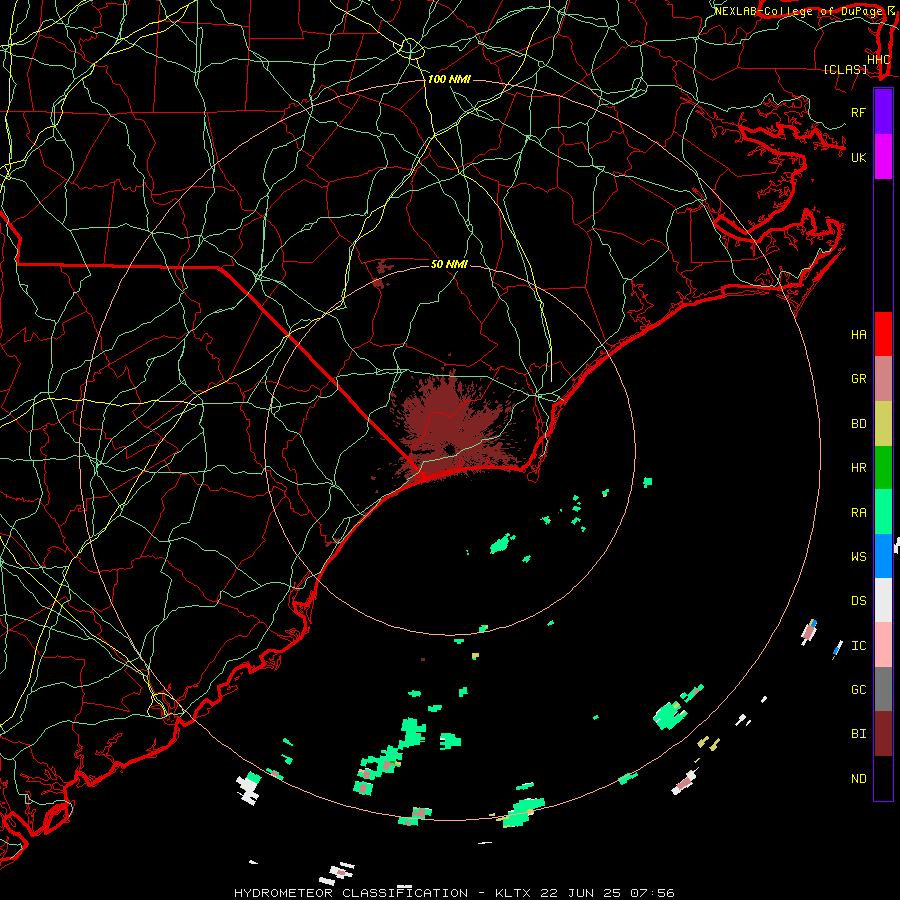Image resolution: width=900 pixels, height=900 pixels.
Task: Click the WS legend label
Action: coord(858,556)
